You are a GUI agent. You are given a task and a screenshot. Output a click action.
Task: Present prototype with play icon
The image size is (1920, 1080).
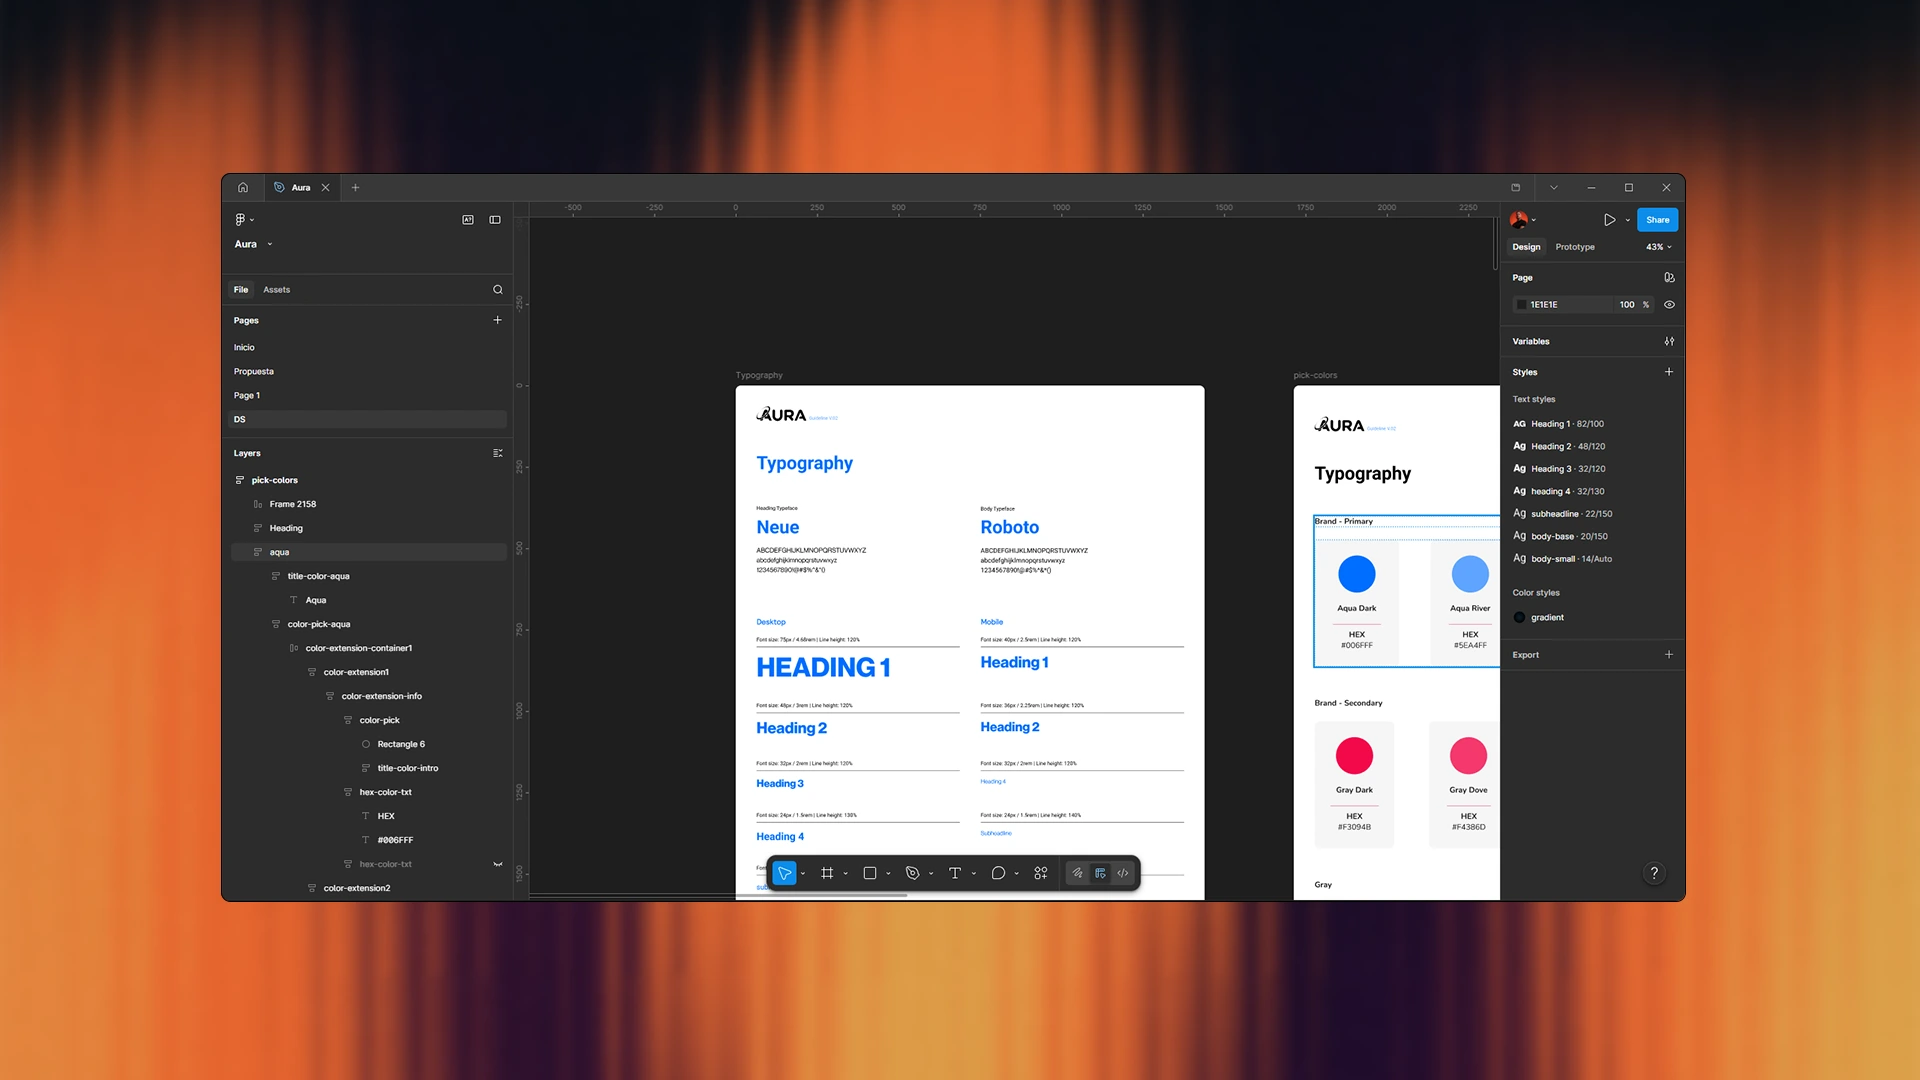(x=1610, y=219)
